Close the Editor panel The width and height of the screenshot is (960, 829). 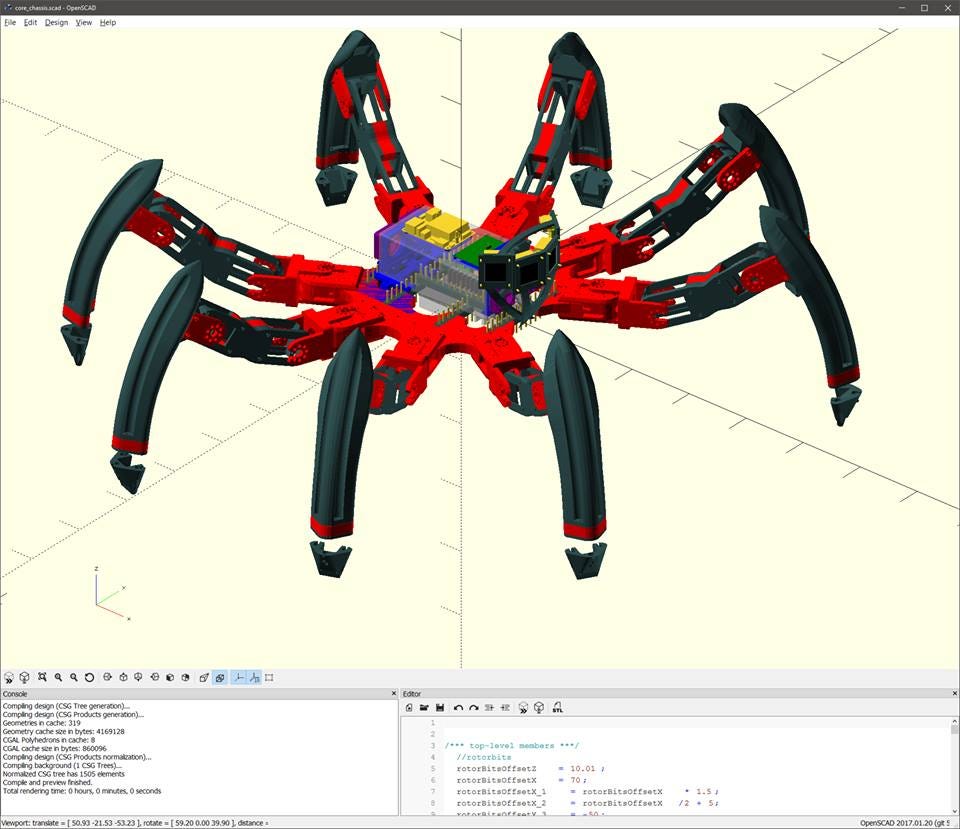pyautogui.click(x=953, y=693)
